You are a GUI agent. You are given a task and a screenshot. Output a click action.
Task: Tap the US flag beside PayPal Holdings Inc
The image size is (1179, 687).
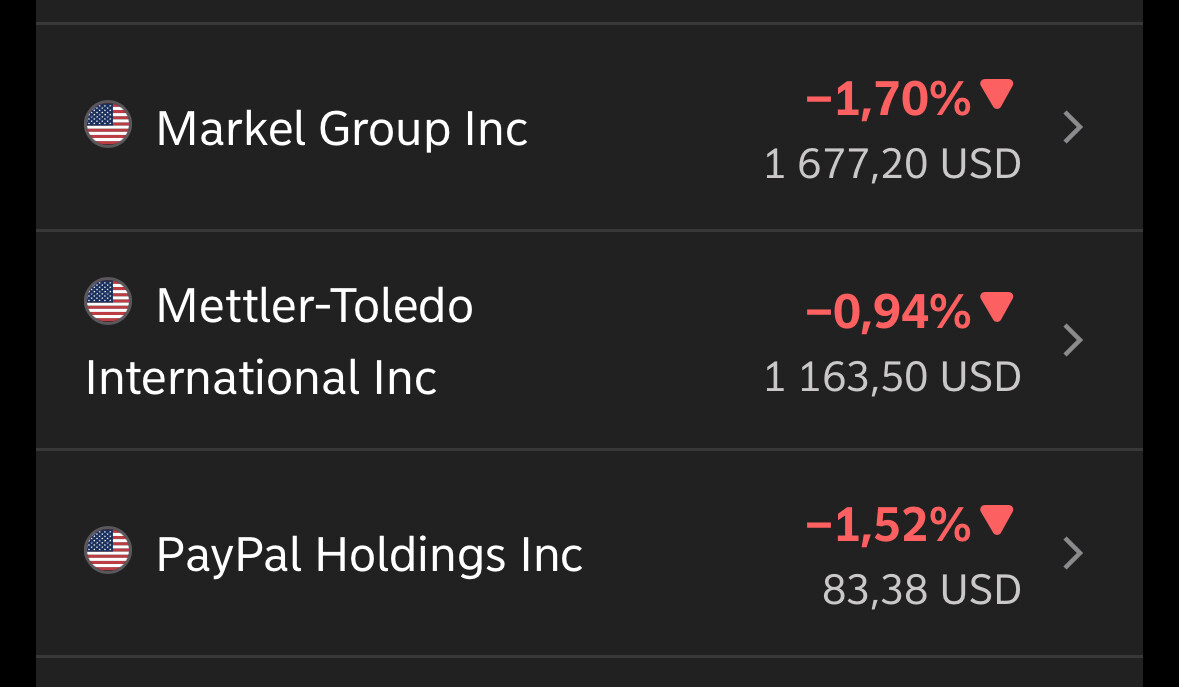(x=107, y=550)
